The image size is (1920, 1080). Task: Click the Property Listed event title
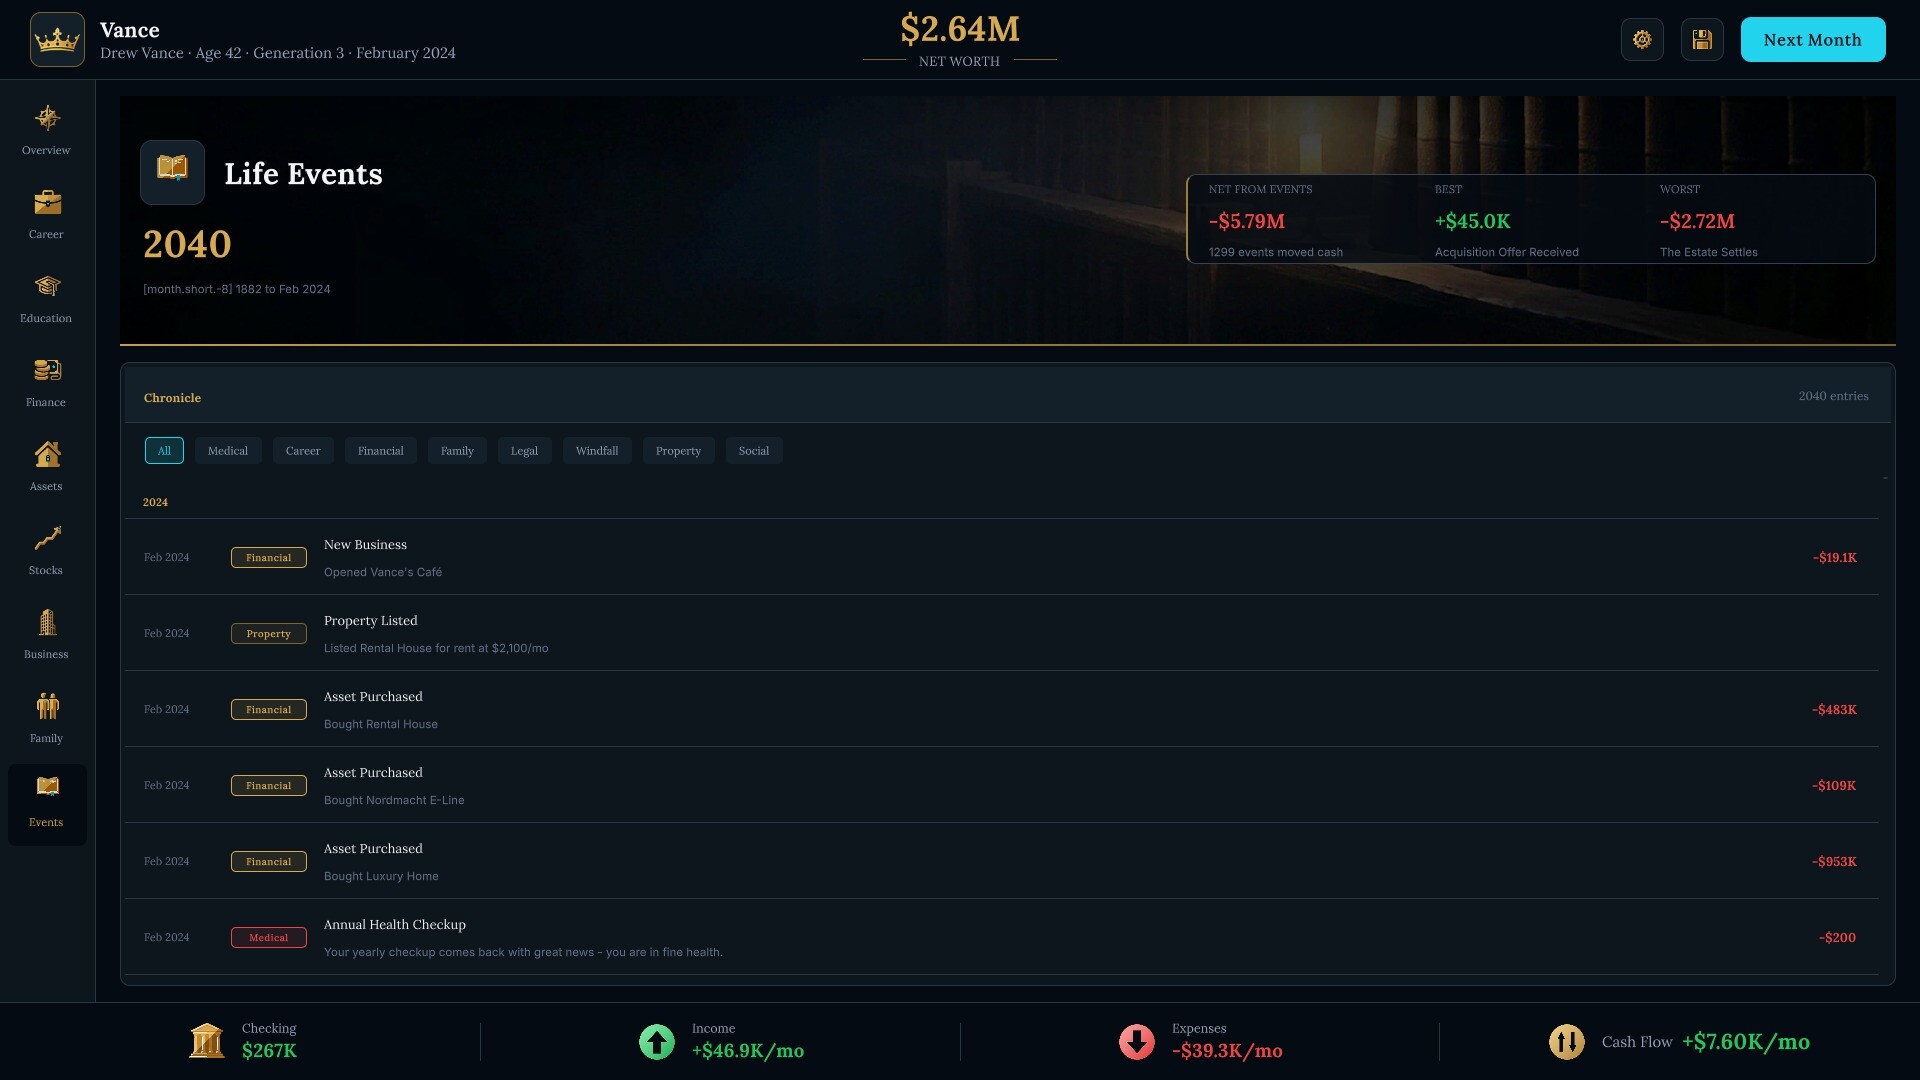click(x=371, y=621)
